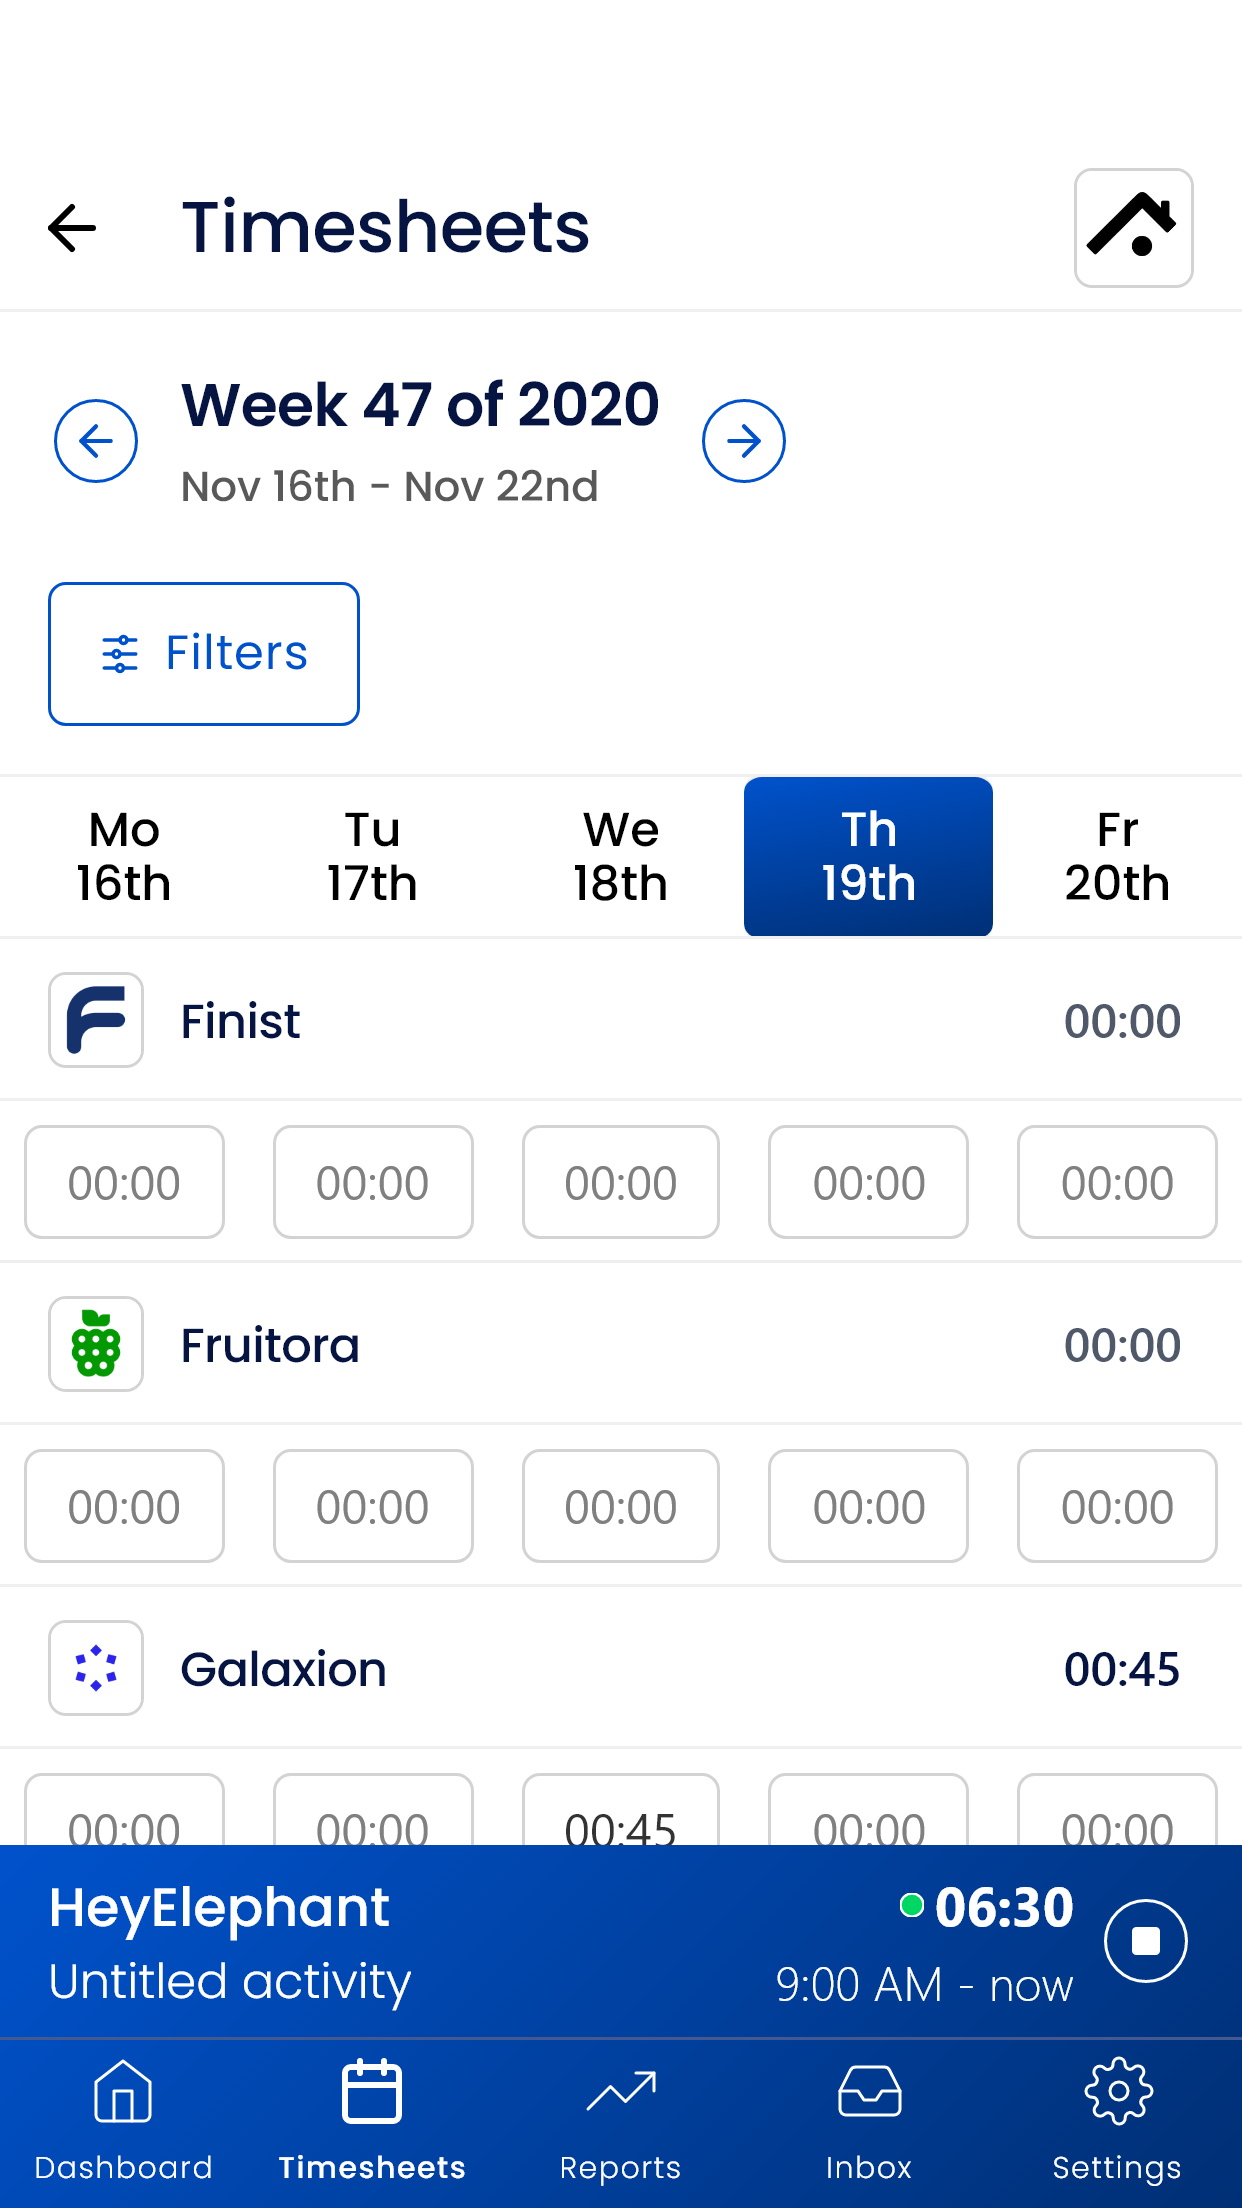Edit Fruitora Wednesday time entry field
1242x2208 pixels.
click(x=620, y=1506)
